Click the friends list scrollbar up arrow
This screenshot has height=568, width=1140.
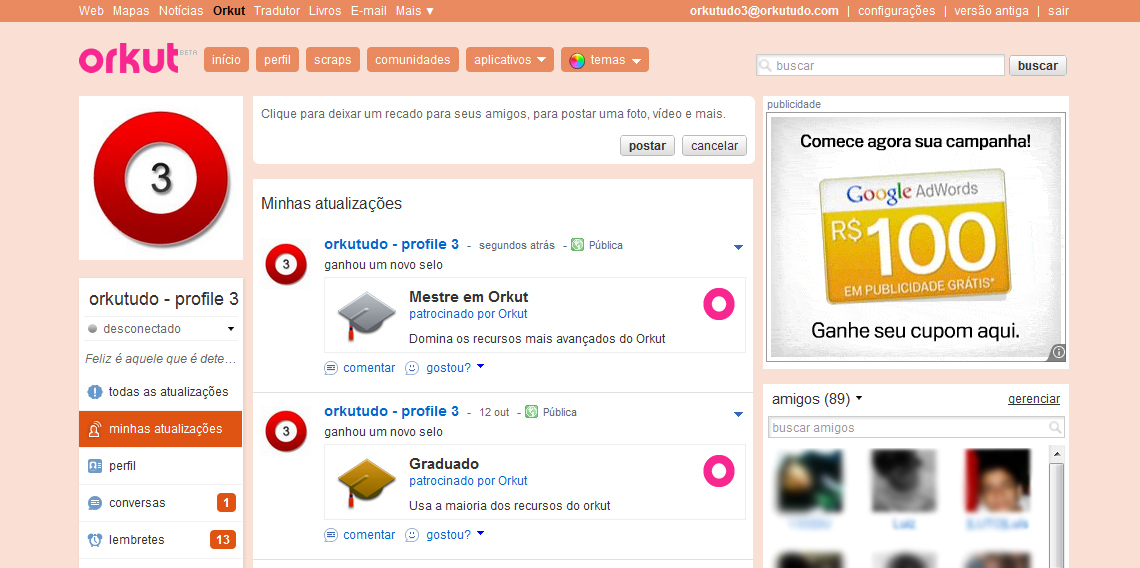(1058, 453)
